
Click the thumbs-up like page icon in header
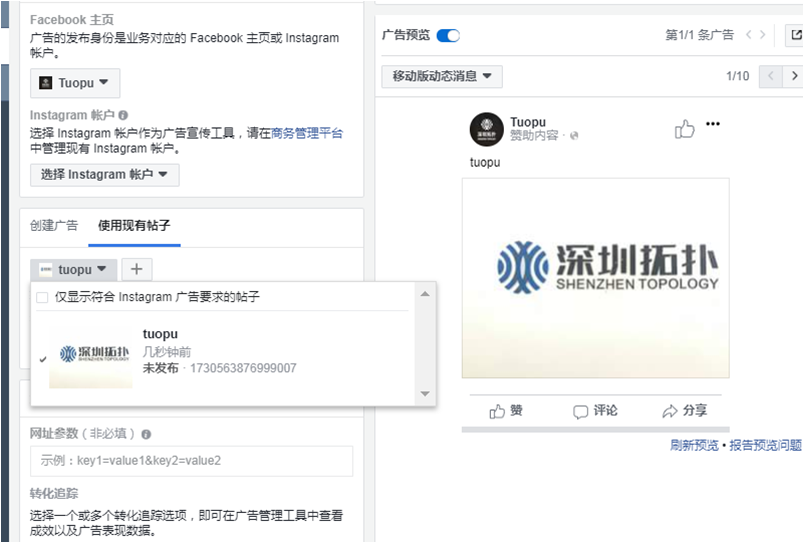tap(685, 129)
